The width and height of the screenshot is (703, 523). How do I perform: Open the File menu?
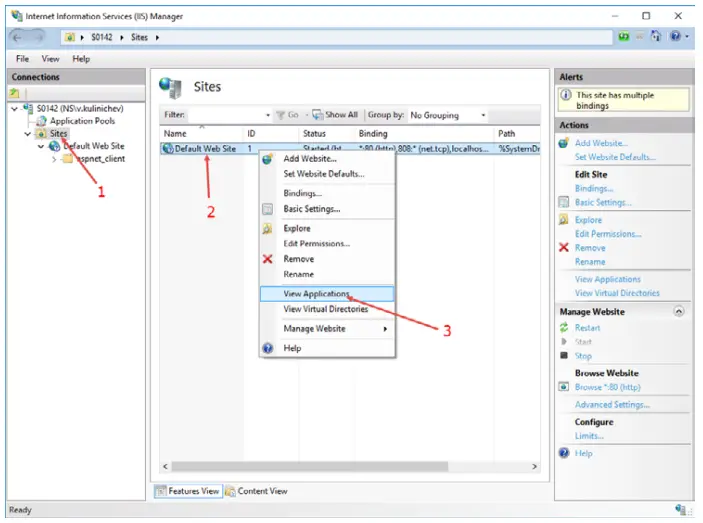(x=22, y=59)
